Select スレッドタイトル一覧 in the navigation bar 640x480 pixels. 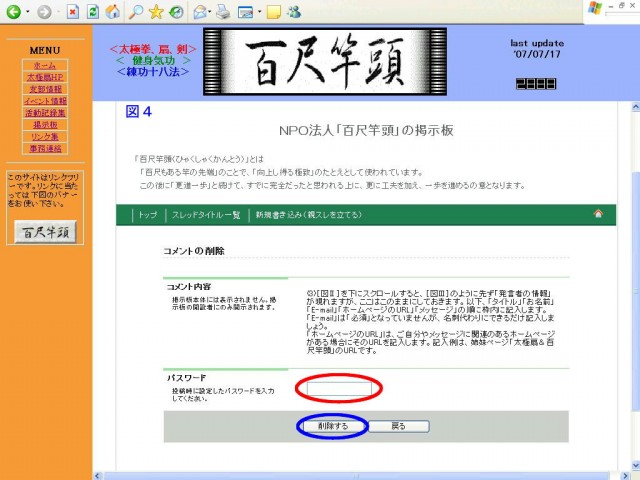point(205,215)
